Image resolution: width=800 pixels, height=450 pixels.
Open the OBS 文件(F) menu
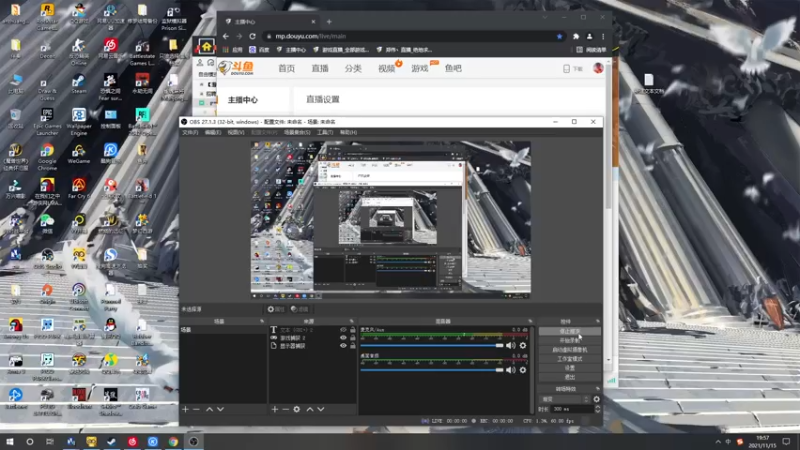click(190, 132)
